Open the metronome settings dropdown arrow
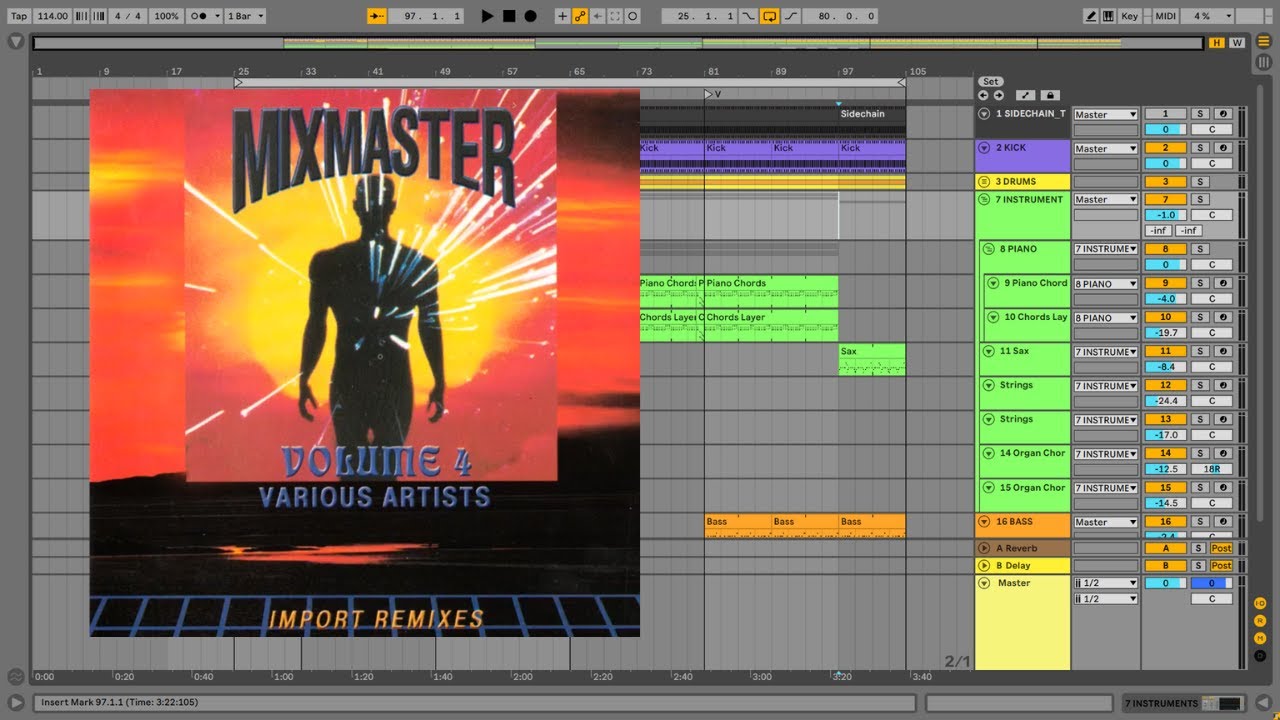 pyautogui.click(x=216, y=16)
